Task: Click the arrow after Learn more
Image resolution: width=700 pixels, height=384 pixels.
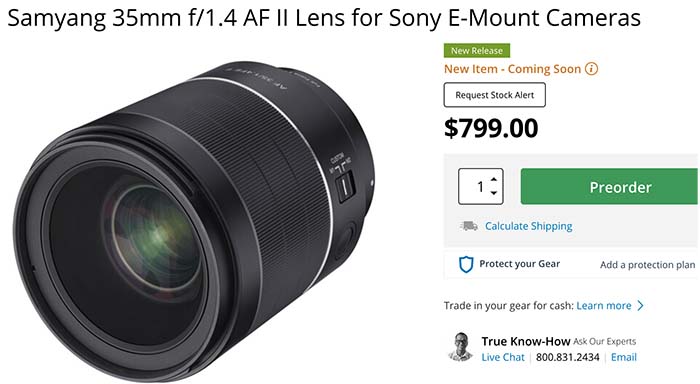Action: tap(641, 305)
